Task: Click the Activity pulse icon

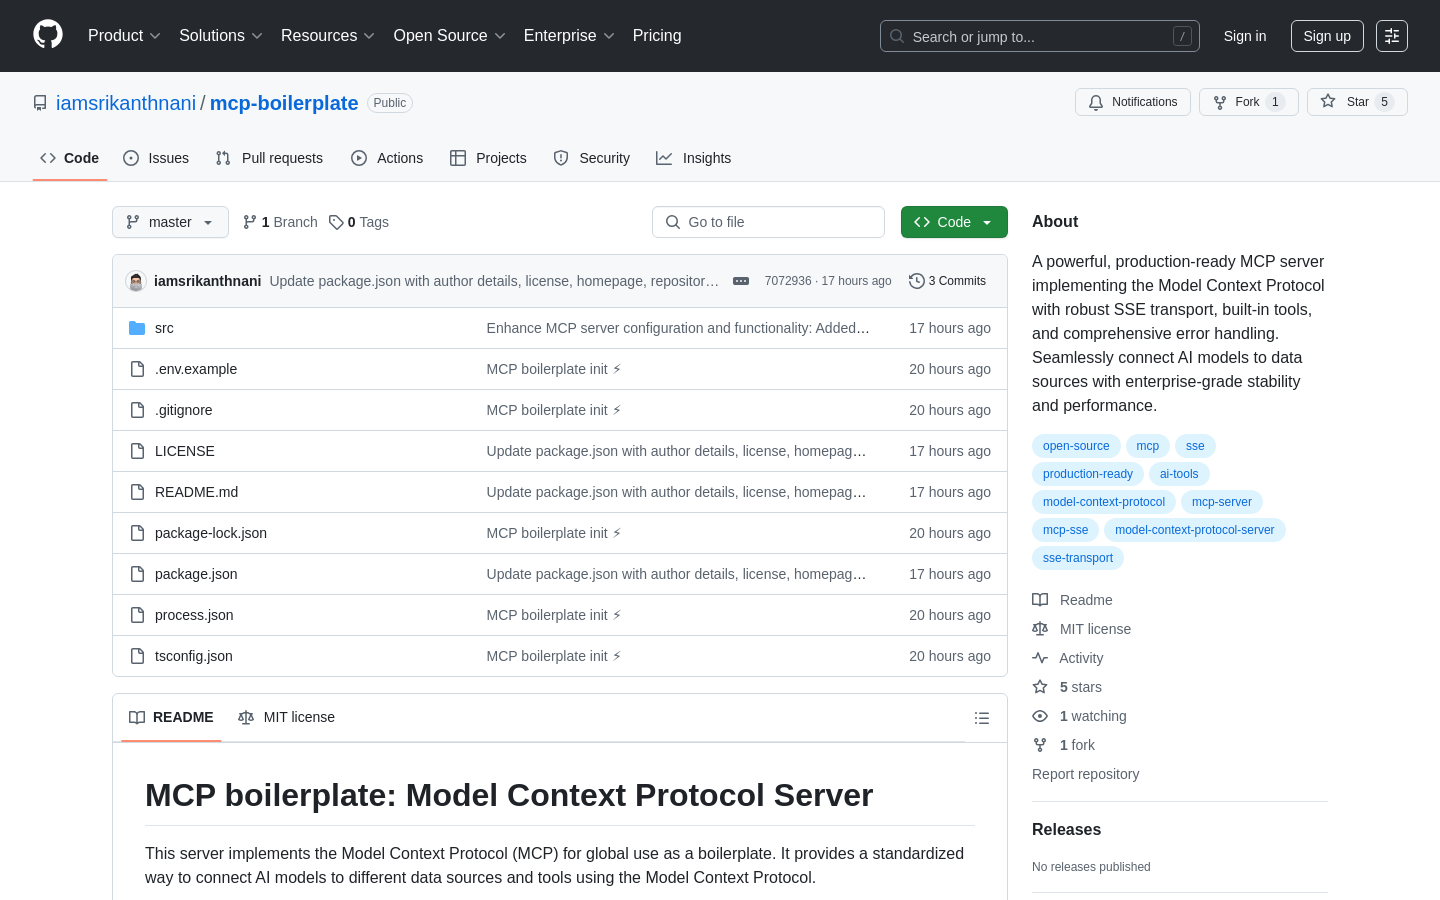Action: click(x=1040, y=658)
